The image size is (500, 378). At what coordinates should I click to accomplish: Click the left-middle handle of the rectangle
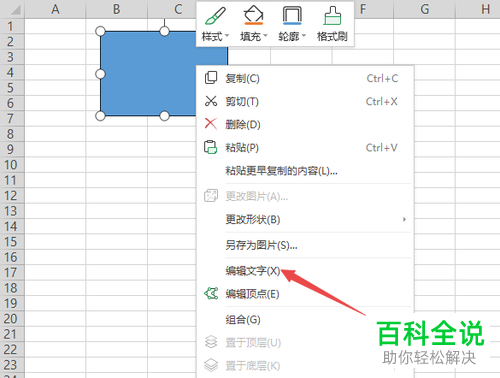click(x=100, y=74)
